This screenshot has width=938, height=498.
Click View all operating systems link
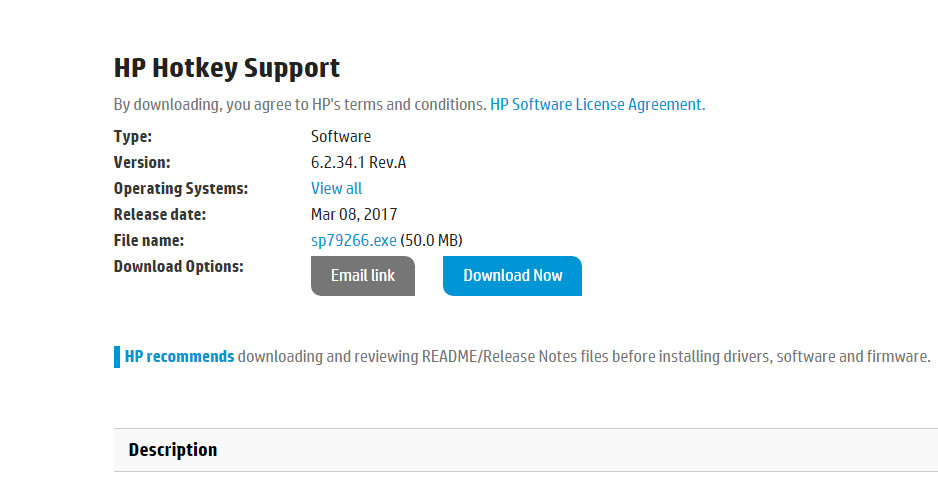point(336,189)
